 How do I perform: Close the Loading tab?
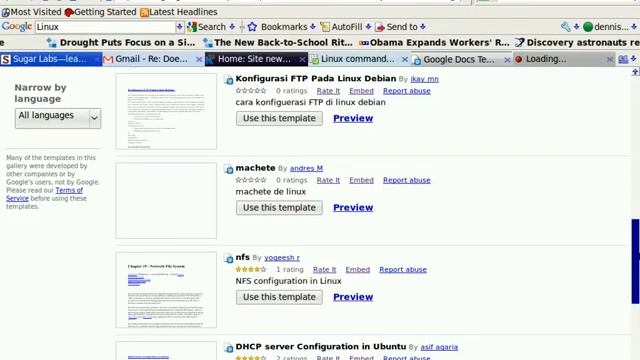(609, 60)
